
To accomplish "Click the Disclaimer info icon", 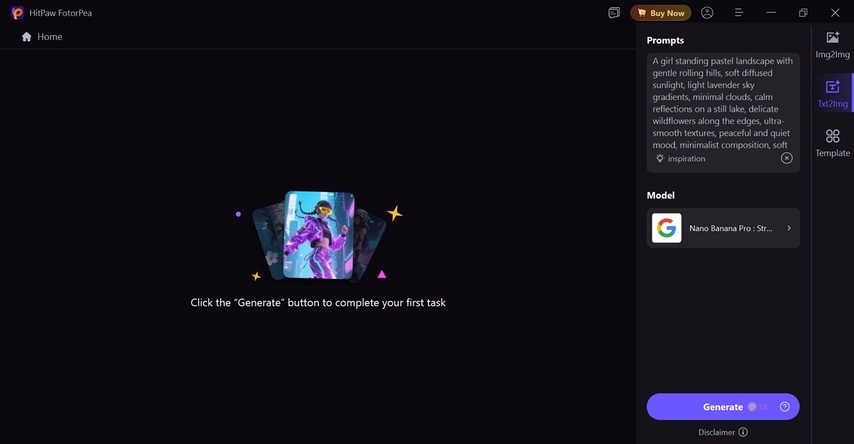I will 743,432.
